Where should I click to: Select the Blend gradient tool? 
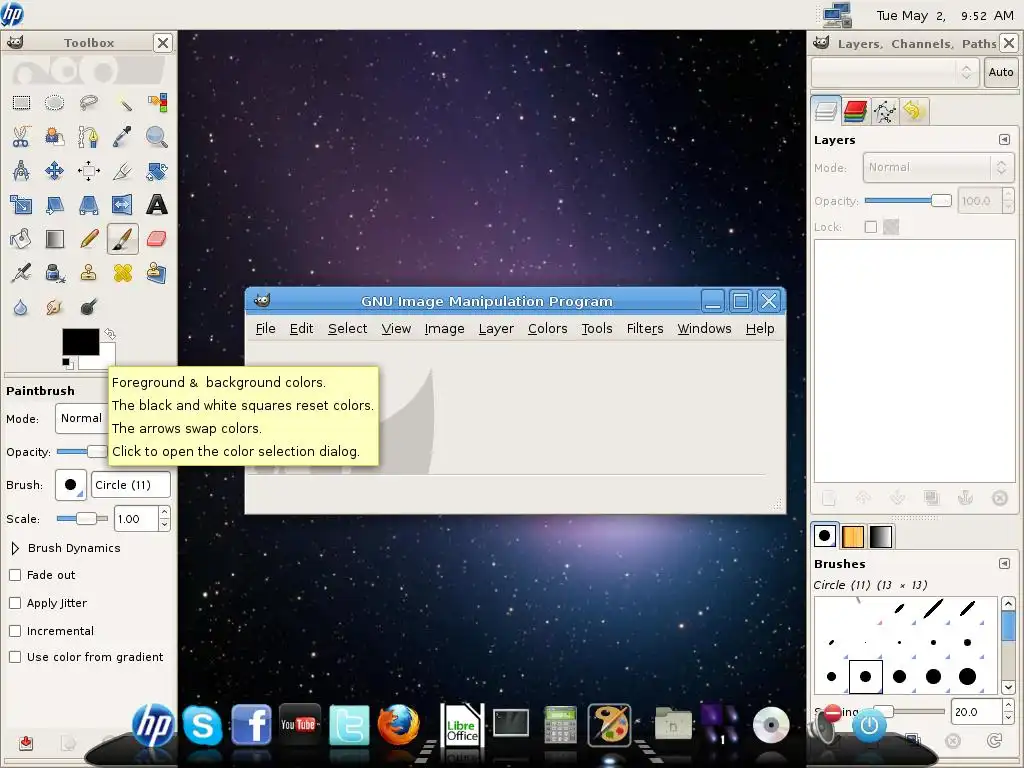tap(54, 239)
